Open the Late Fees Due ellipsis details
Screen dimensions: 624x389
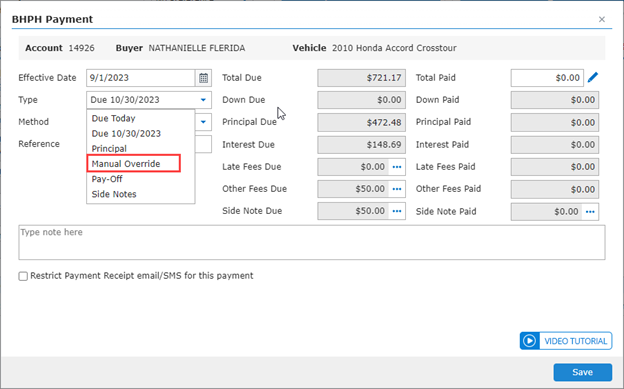click(x=397, y=167)
